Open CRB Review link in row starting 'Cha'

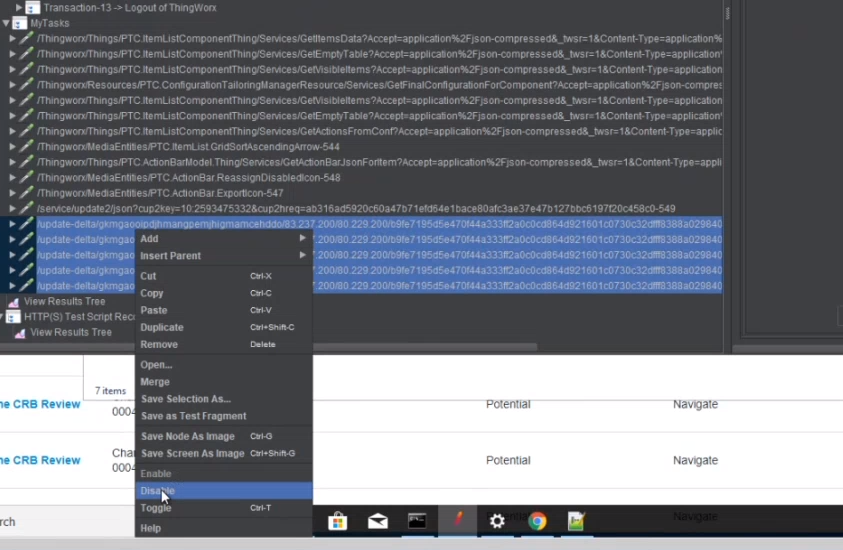tap(40, 460)
